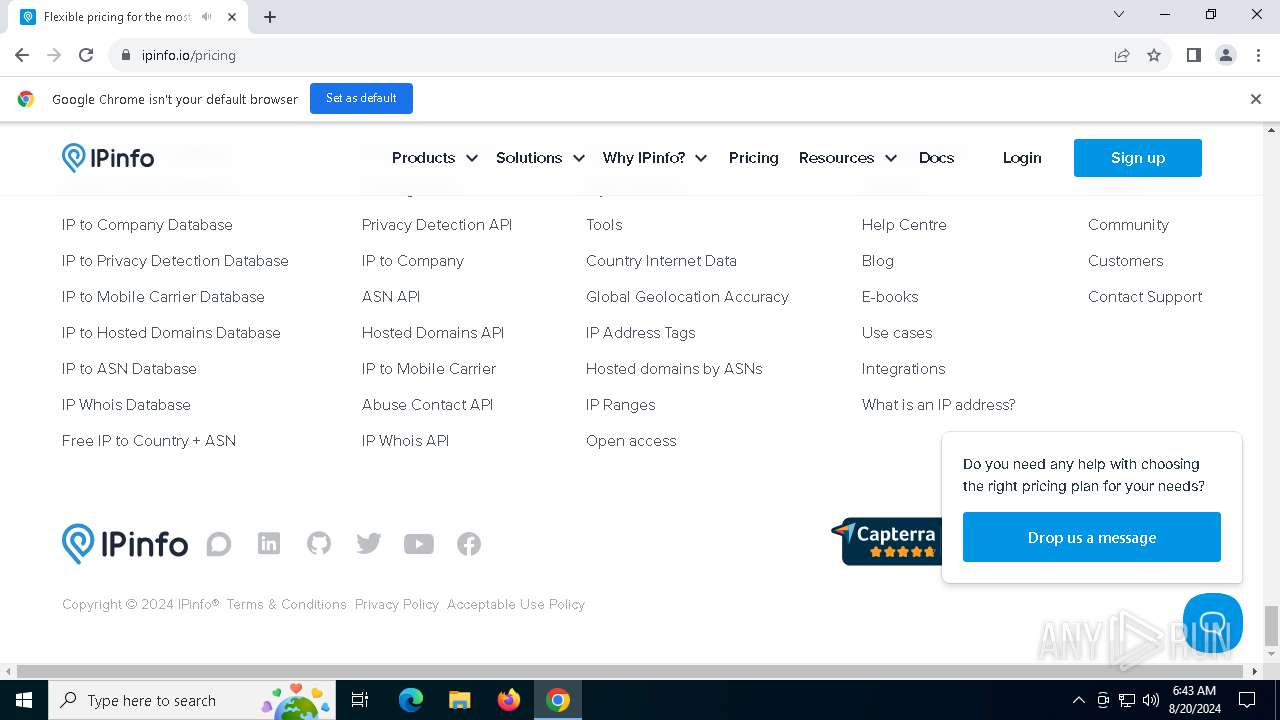Open Terms & Conditions footer link
This screenshot has width=1280, height=720.
coord(286,604)
